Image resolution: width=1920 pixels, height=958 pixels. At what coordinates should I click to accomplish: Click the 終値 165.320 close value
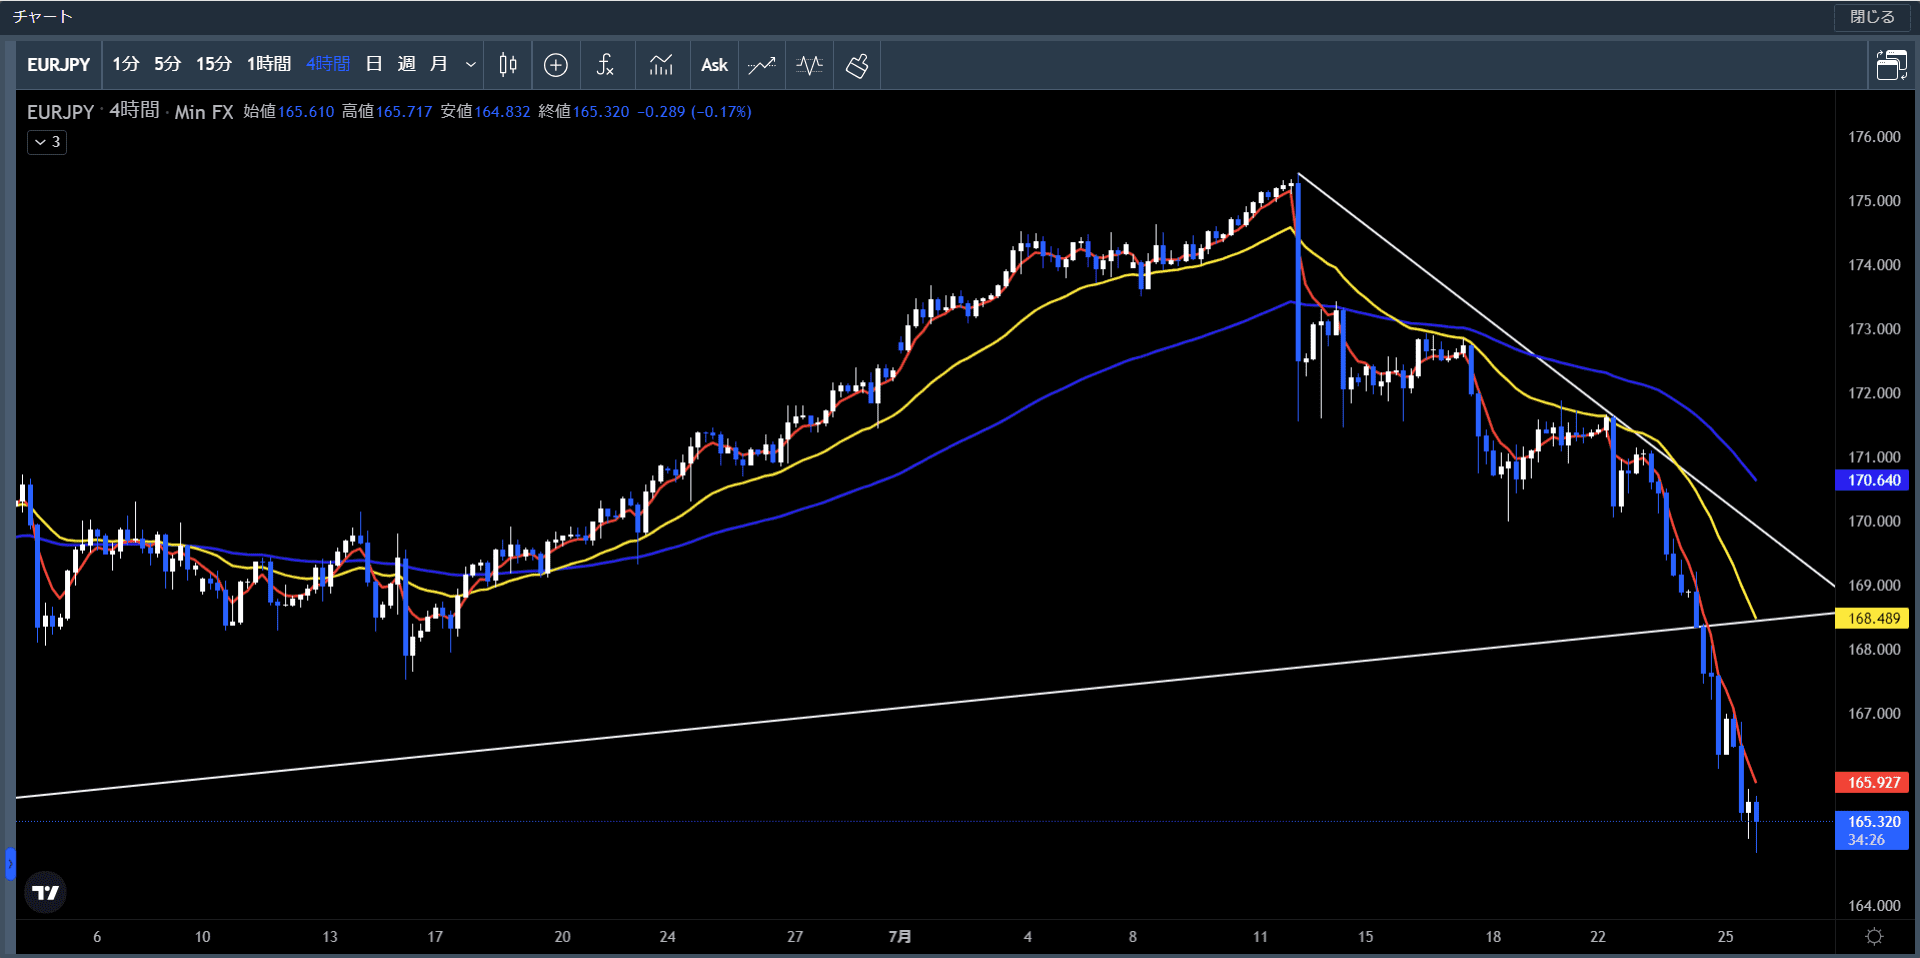[x=584, y=112]
